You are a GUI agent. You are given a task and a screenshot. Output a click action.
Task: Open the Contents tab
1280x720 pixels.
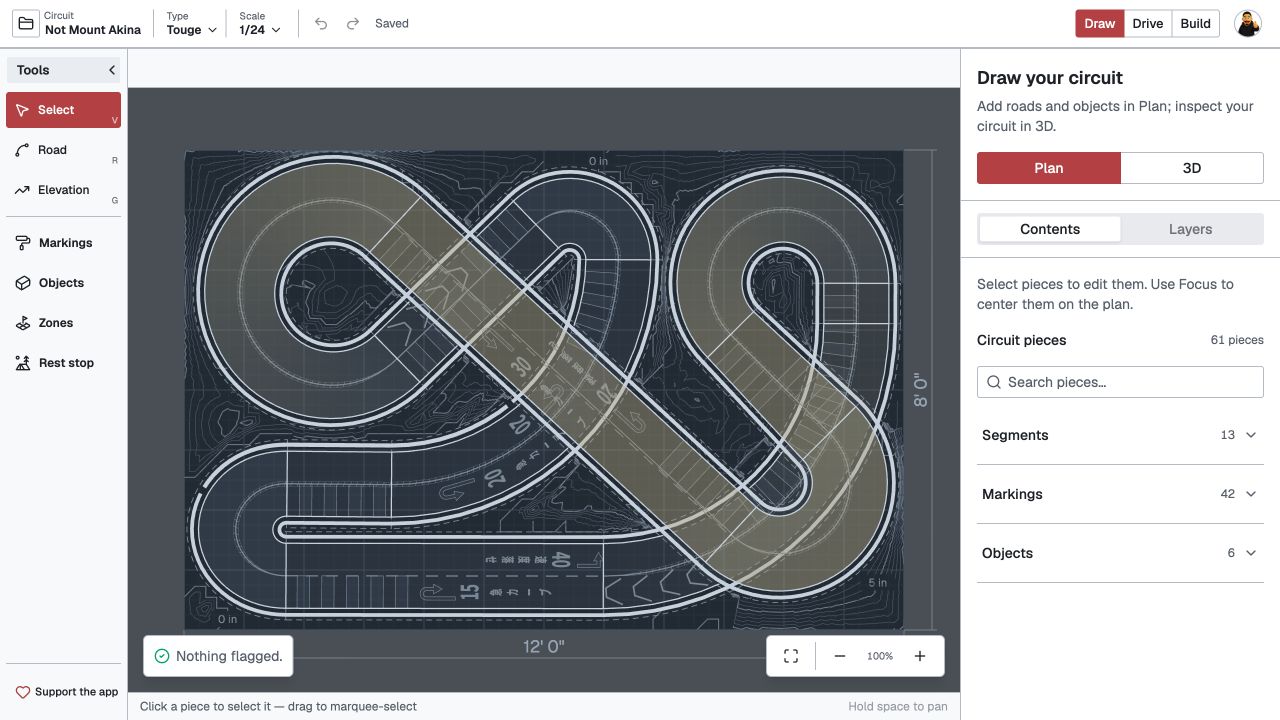coord(1050,229)
